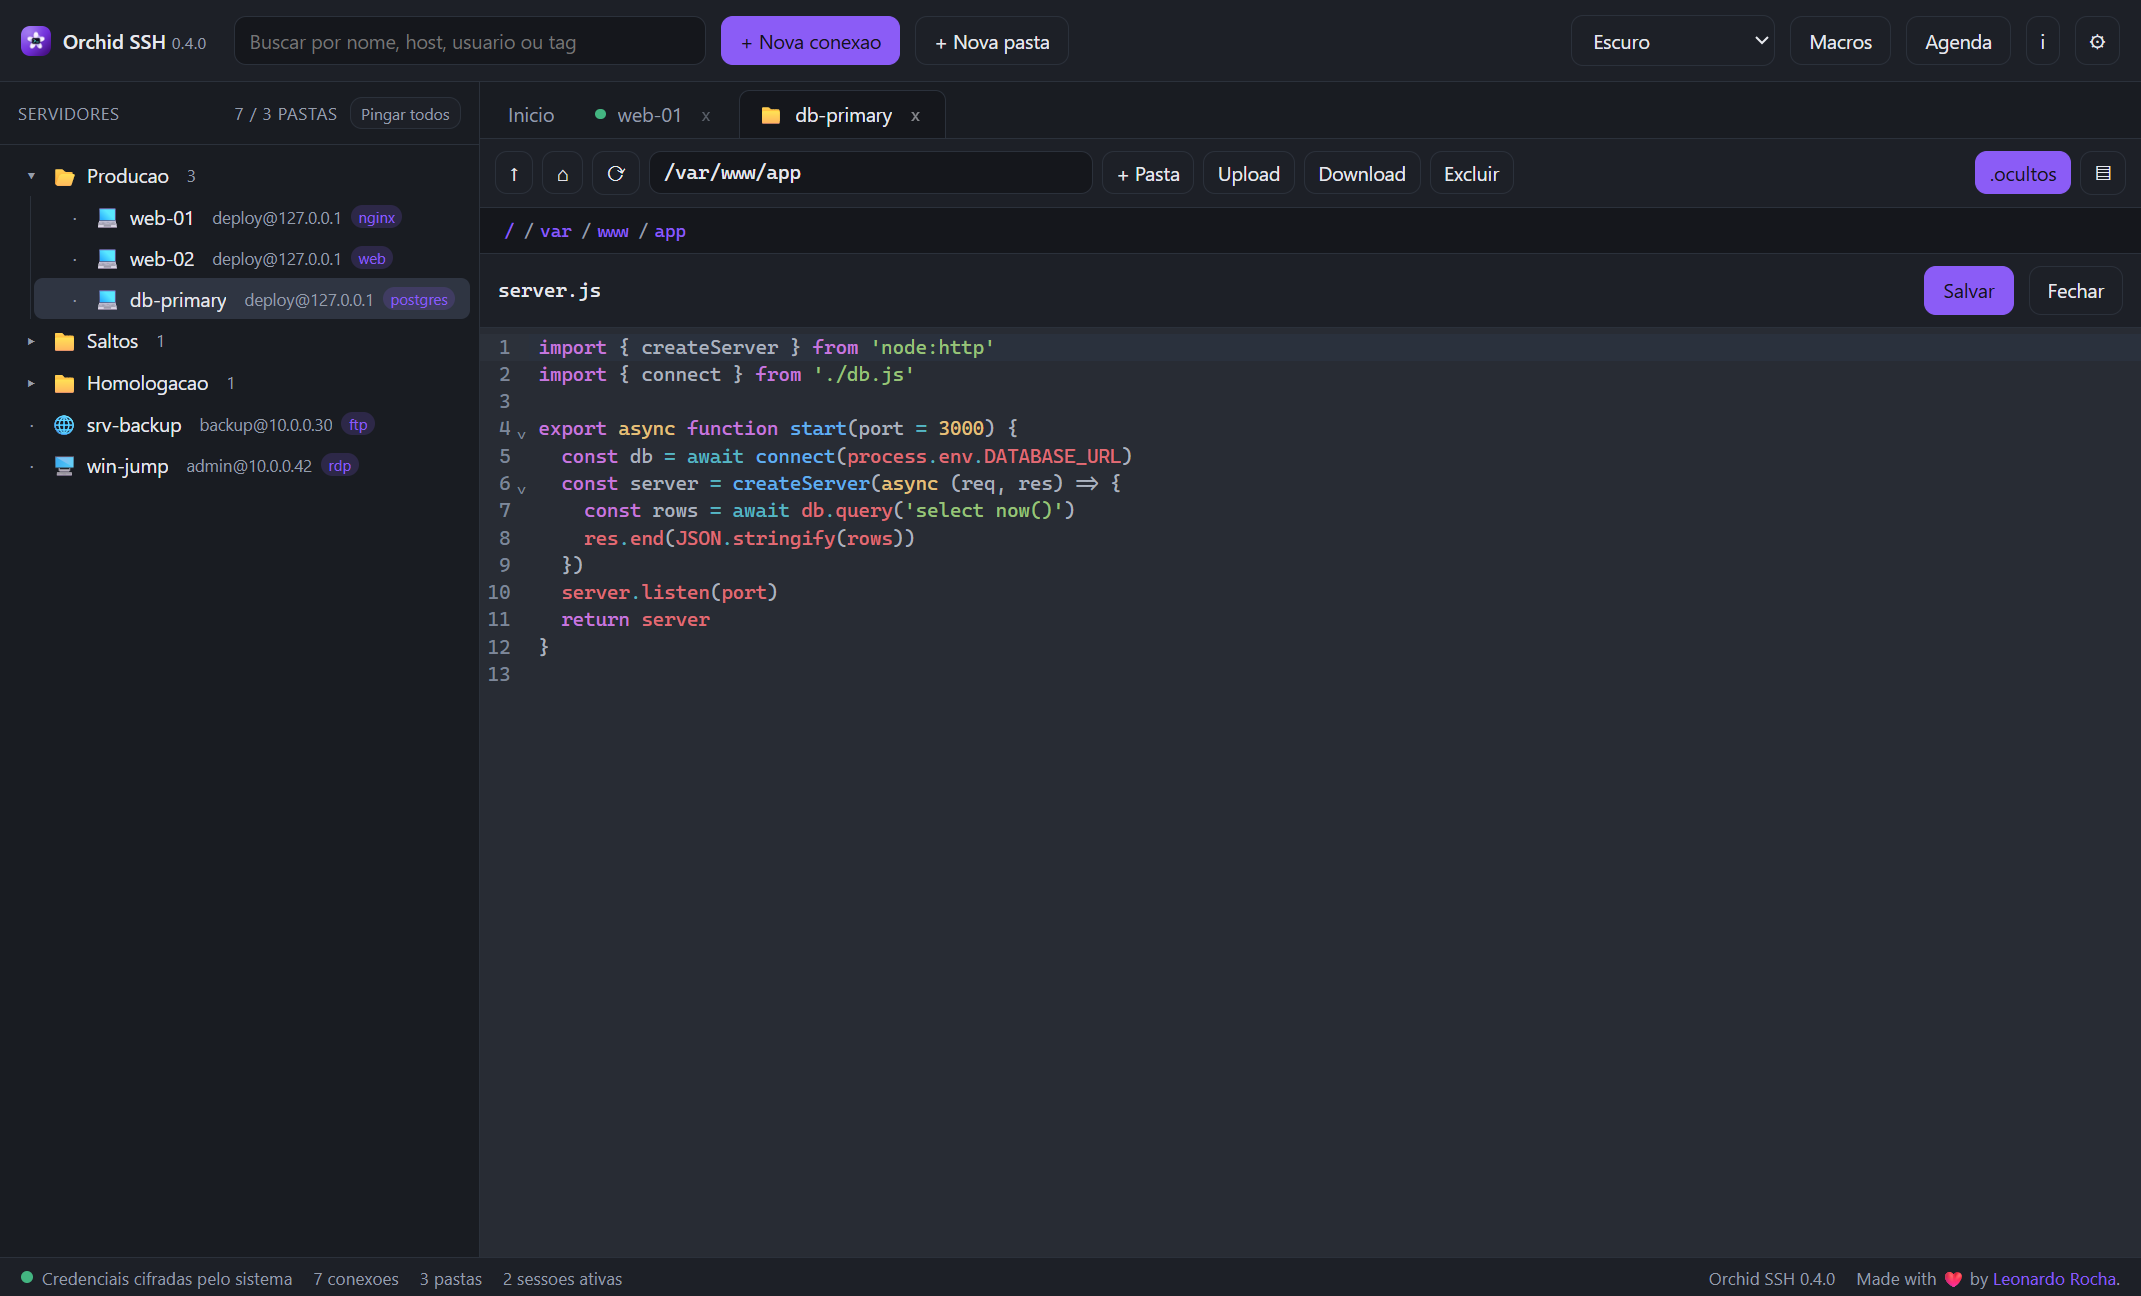Click the green credentials status dot
Viewport: 2141px width, 1296px height.
pyautogui.click(x=27, y=1277)
